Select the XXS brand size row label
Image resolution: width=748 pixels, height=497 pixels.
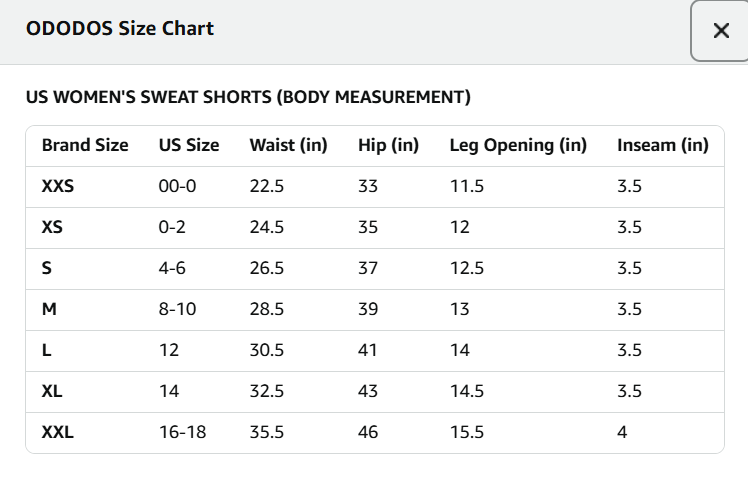point(58,186)
